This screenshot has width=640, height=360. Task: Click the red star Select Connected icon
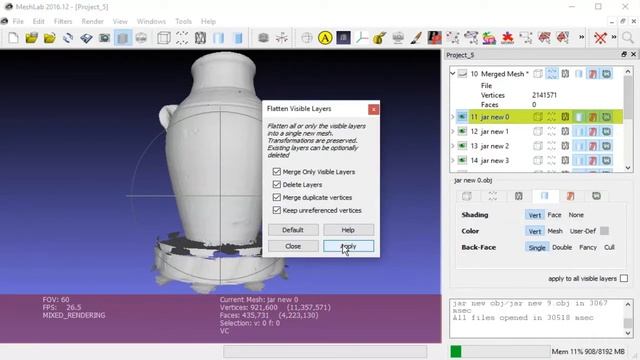pyautogui.click(x=507, y=38)
